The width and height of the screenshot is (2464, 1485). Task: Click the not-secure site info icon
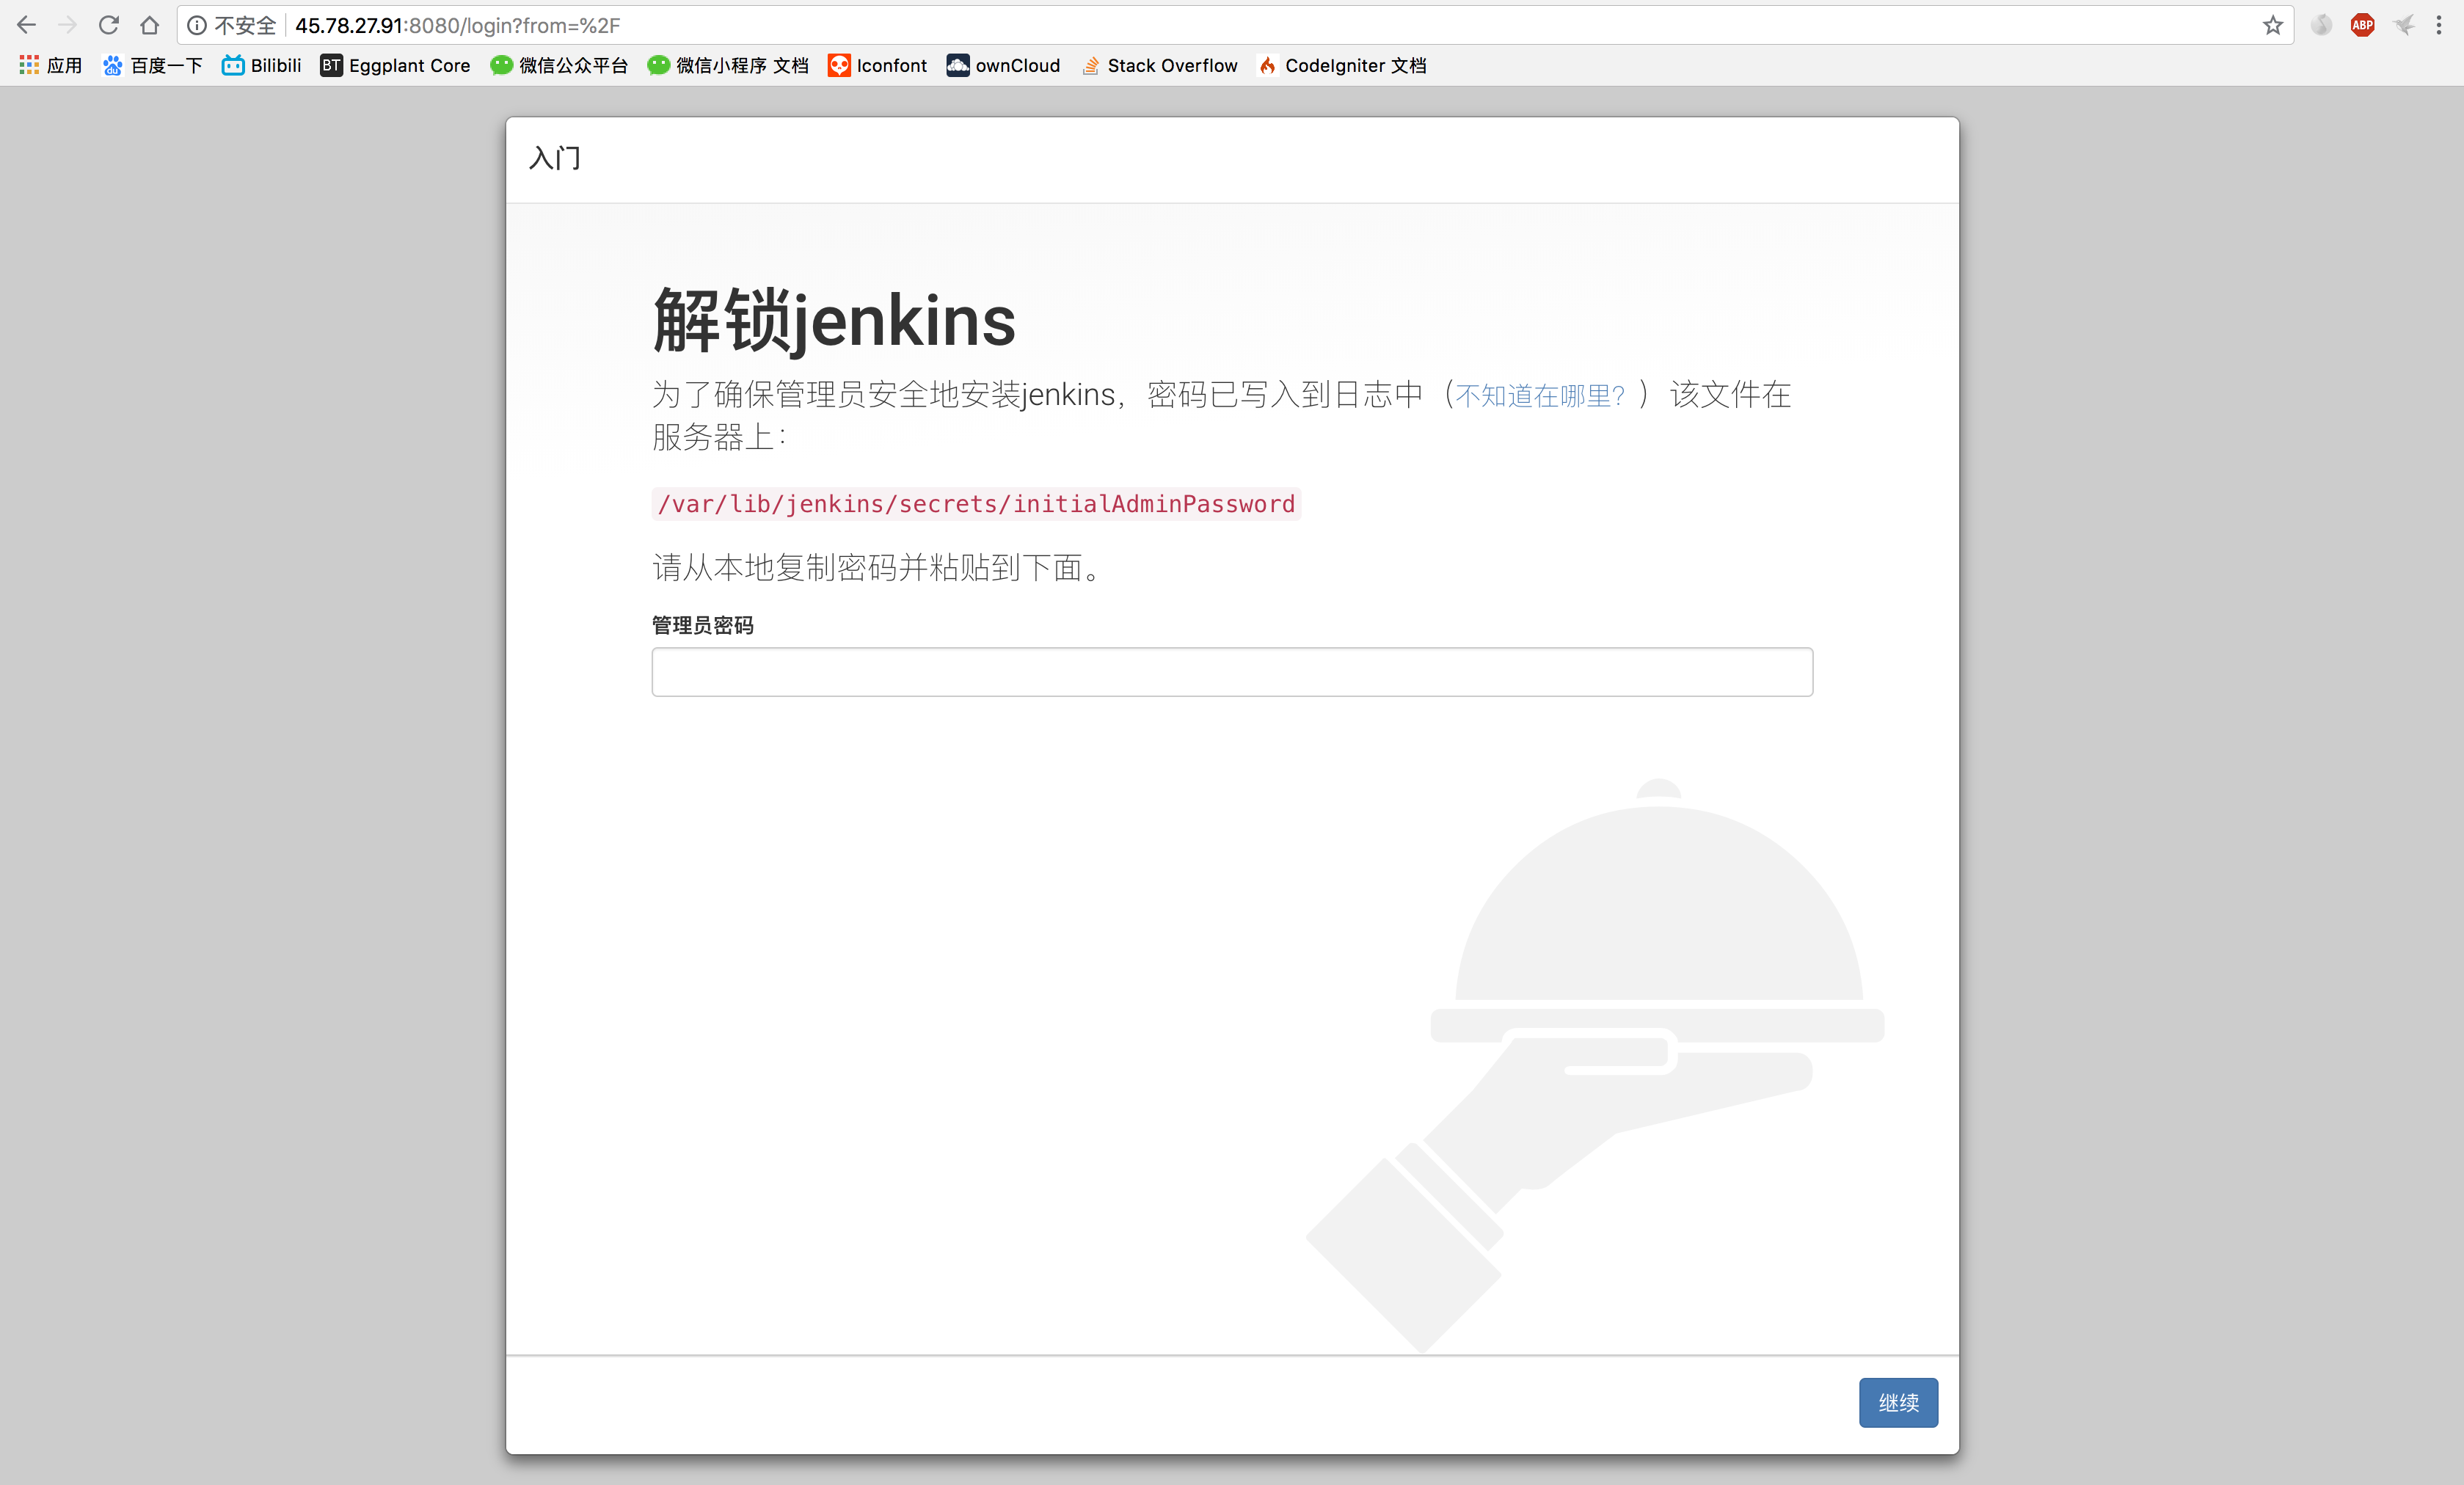pos(197,25)
